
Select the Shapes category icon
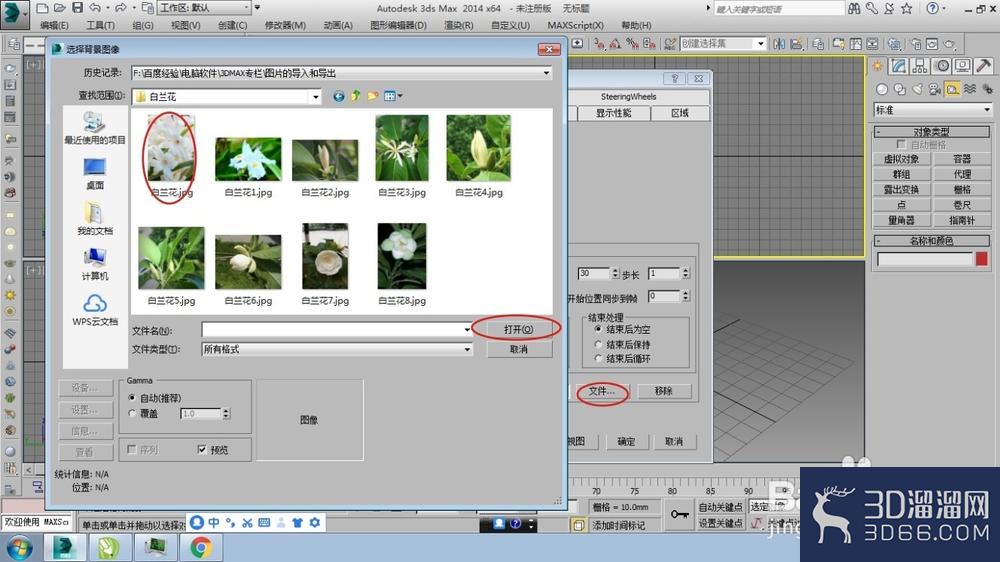pyautogui.click(x=899, y=89)
